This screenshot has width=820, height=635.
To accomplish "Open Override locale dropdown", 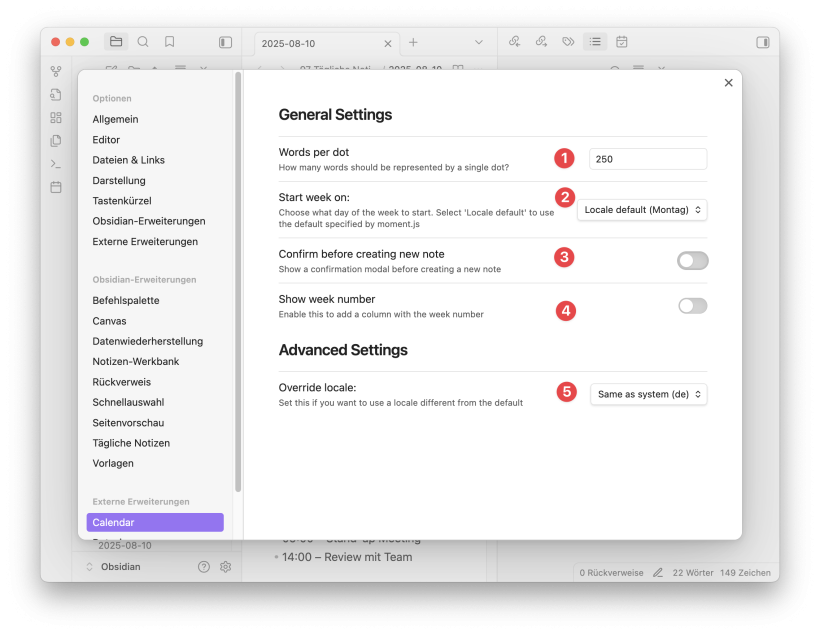I will [x=648, y=394].
